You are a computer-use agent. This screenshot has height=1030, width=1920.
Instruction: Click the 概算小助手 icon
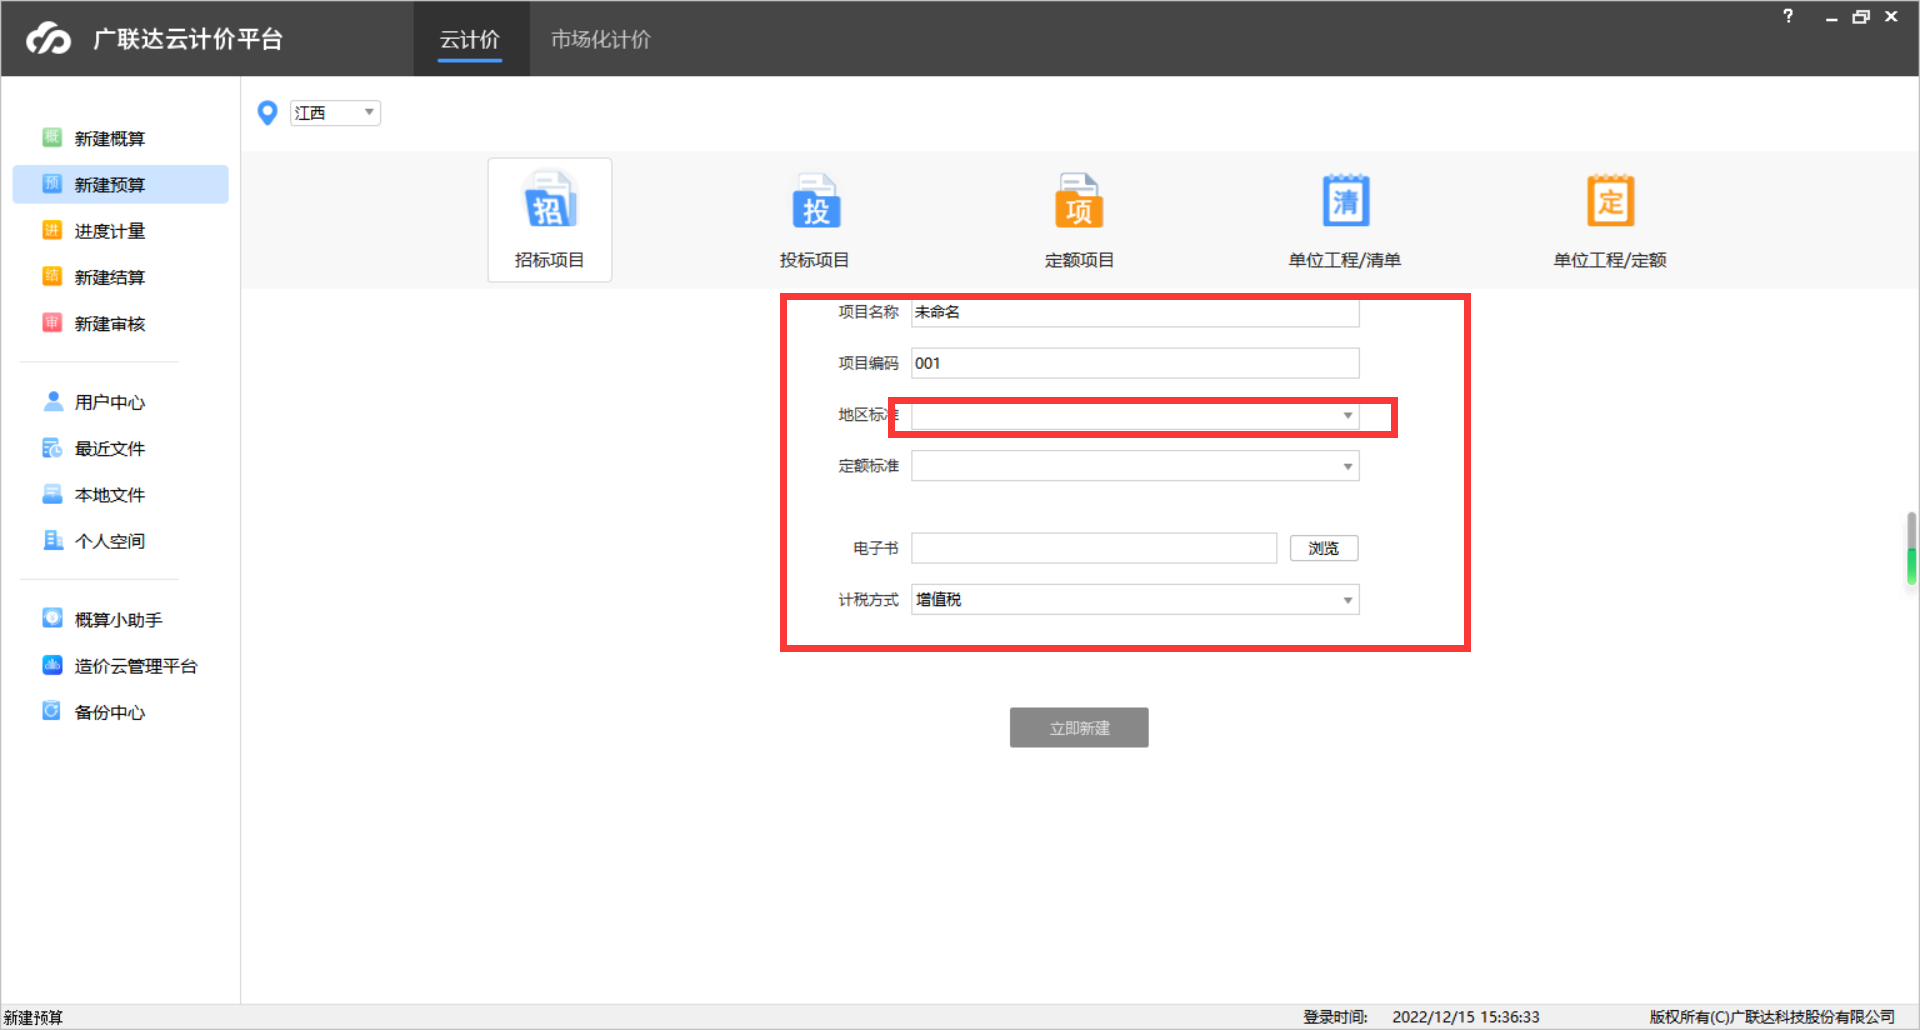pyautogui.click(x=52, y=619)
